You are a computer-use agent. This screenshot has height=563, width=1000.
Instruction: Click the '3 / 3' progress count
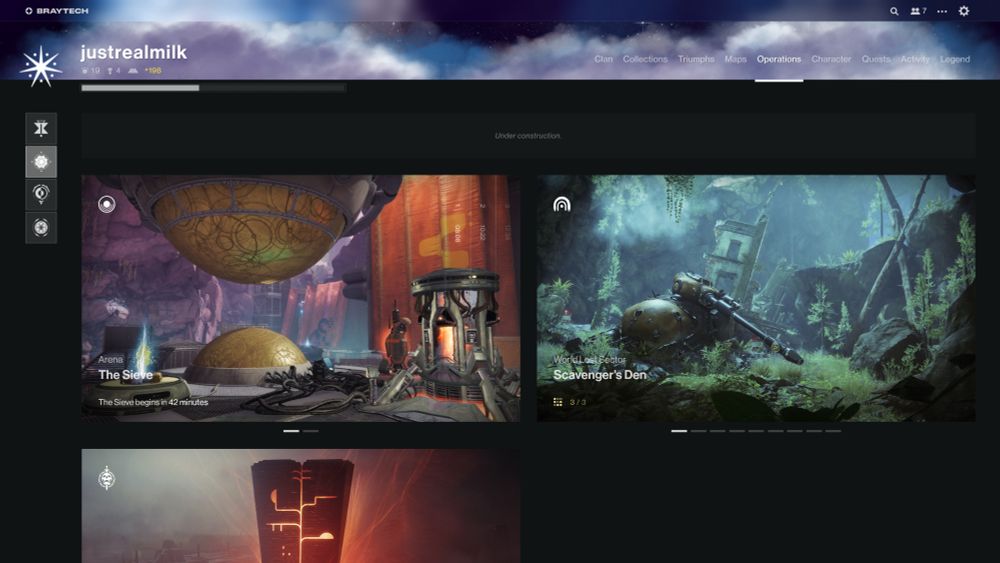point(578,402)
